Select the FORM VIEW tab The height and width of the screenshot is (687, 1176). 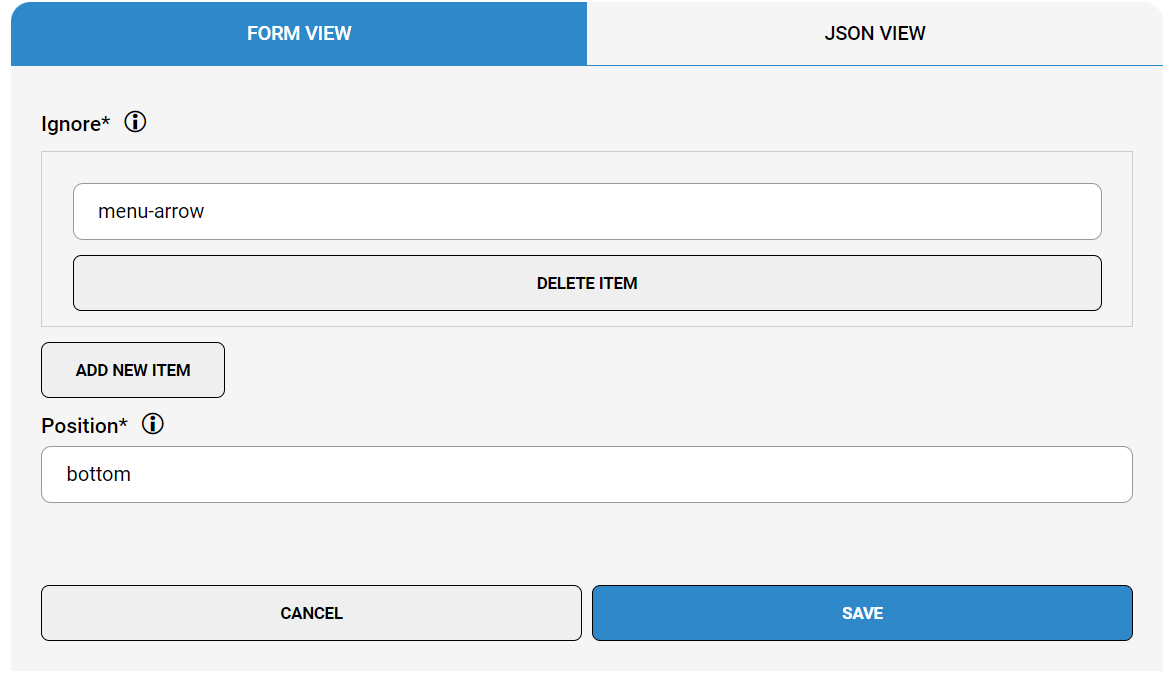click(x=298, y=33)
